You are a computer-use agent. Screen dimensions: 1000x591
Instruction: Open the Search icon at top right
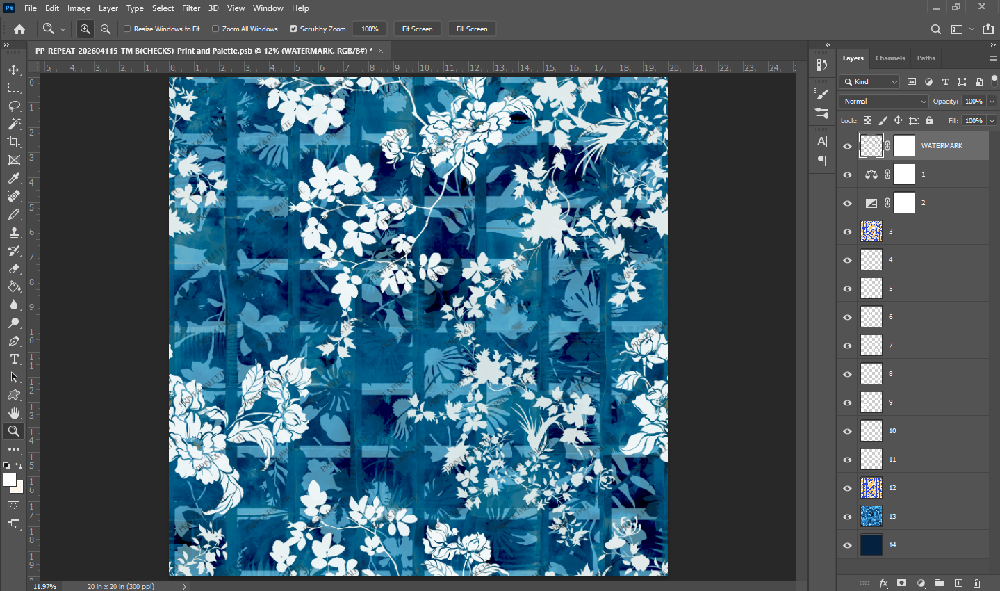936,29
